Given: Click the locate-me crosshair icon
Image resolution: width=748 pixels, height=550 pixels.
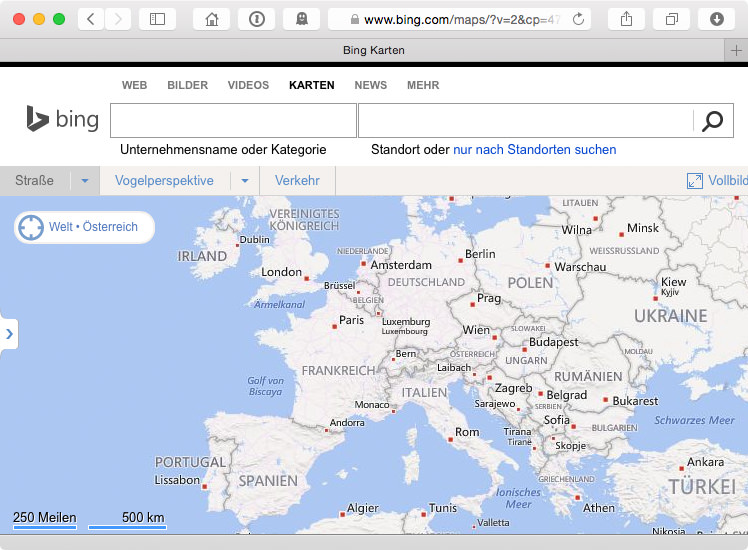Looking at the screenshot, I should (x=31, y=227).
